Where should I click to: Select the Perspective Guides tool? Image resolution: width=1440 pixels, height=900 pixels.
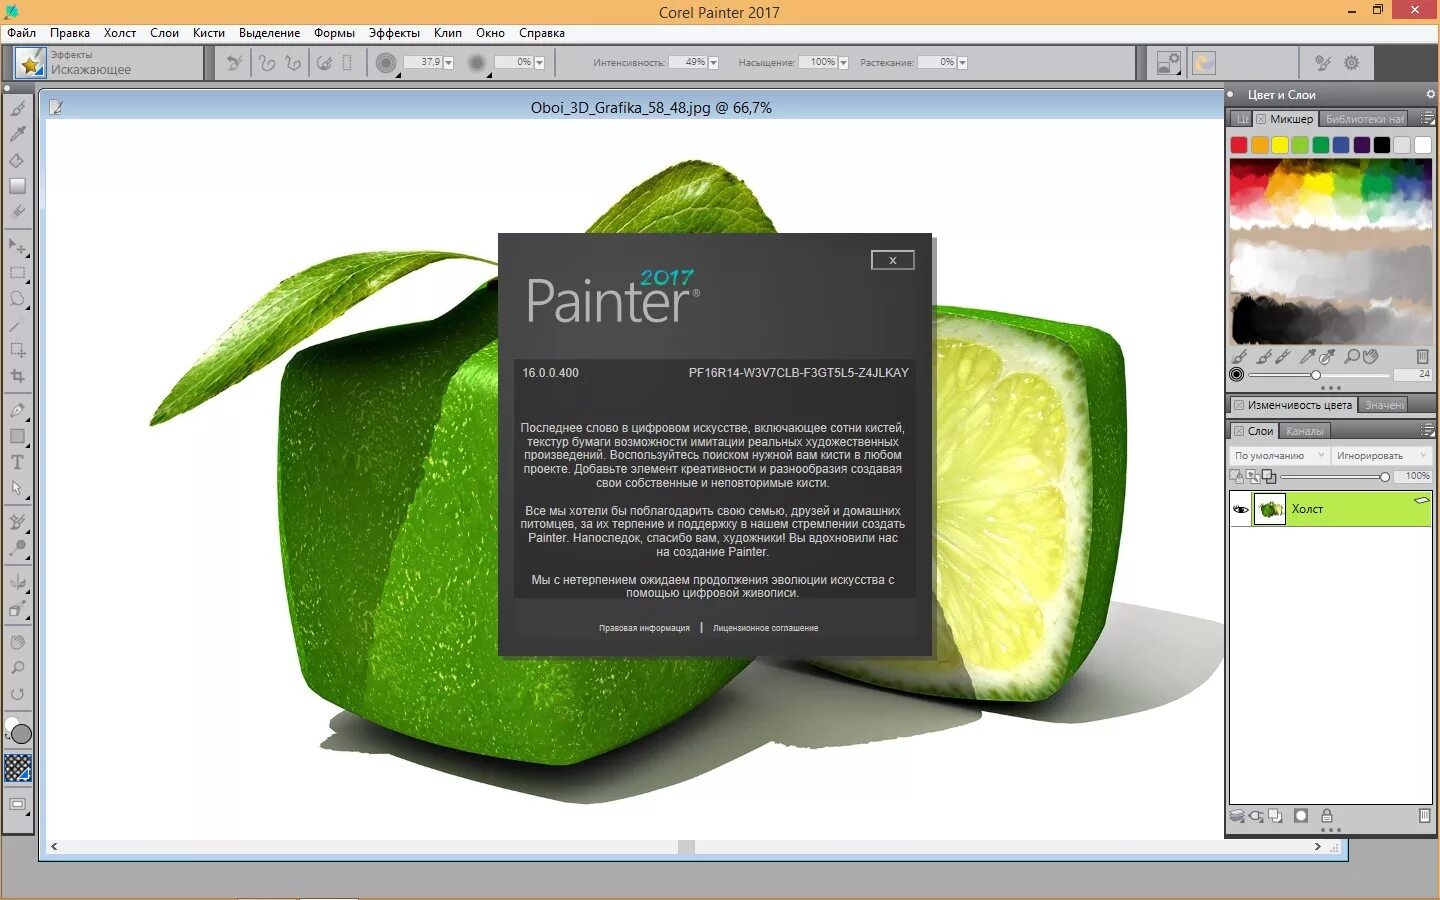tap(17, 608)
